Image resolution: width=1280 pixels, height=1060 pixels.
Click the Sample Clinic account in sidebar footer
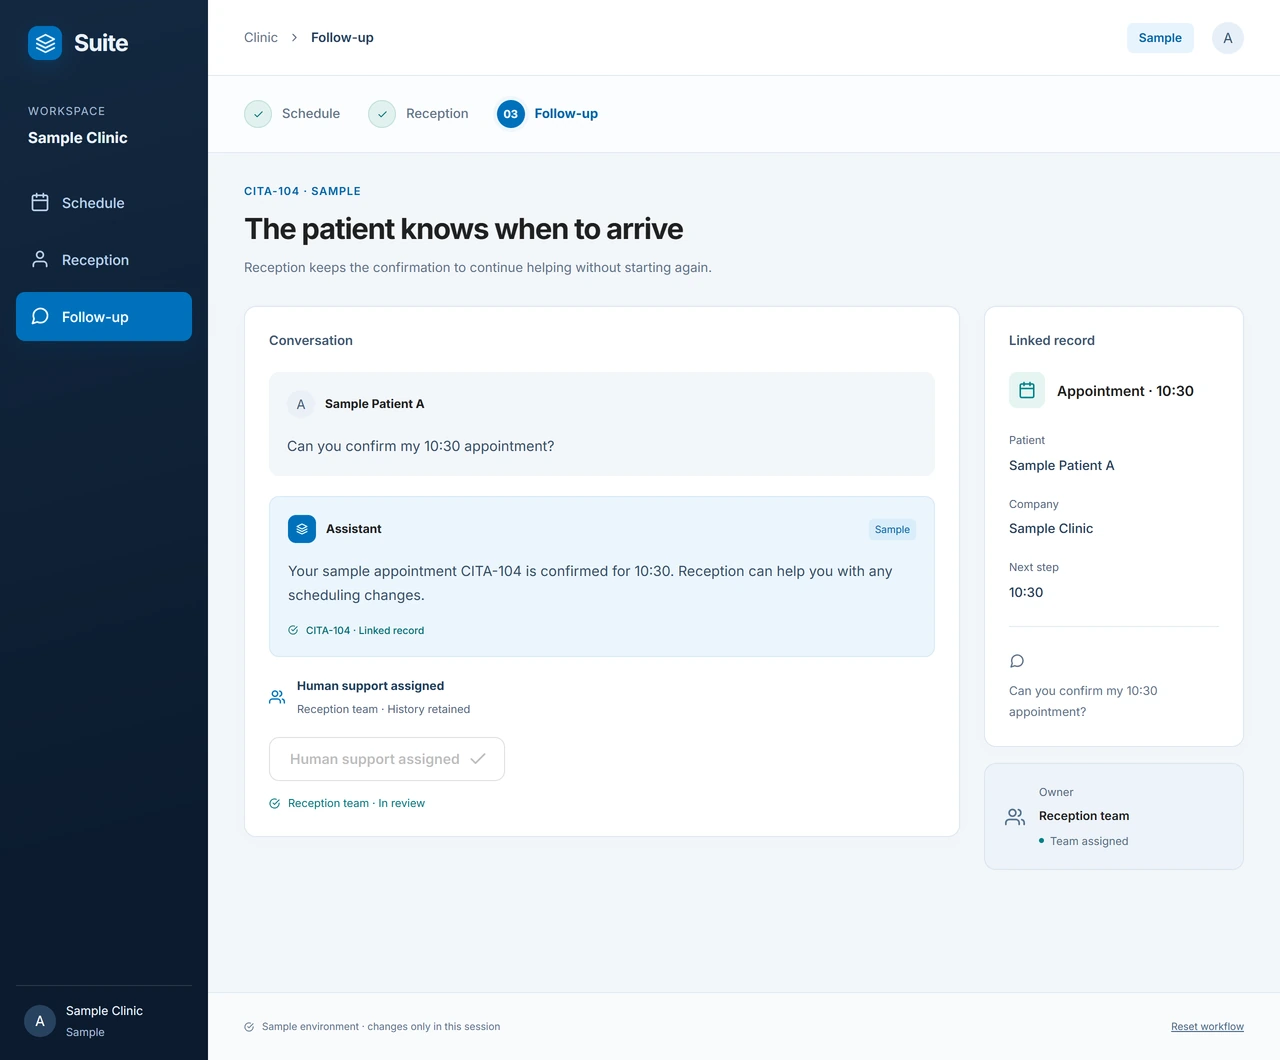(104, 1021)
